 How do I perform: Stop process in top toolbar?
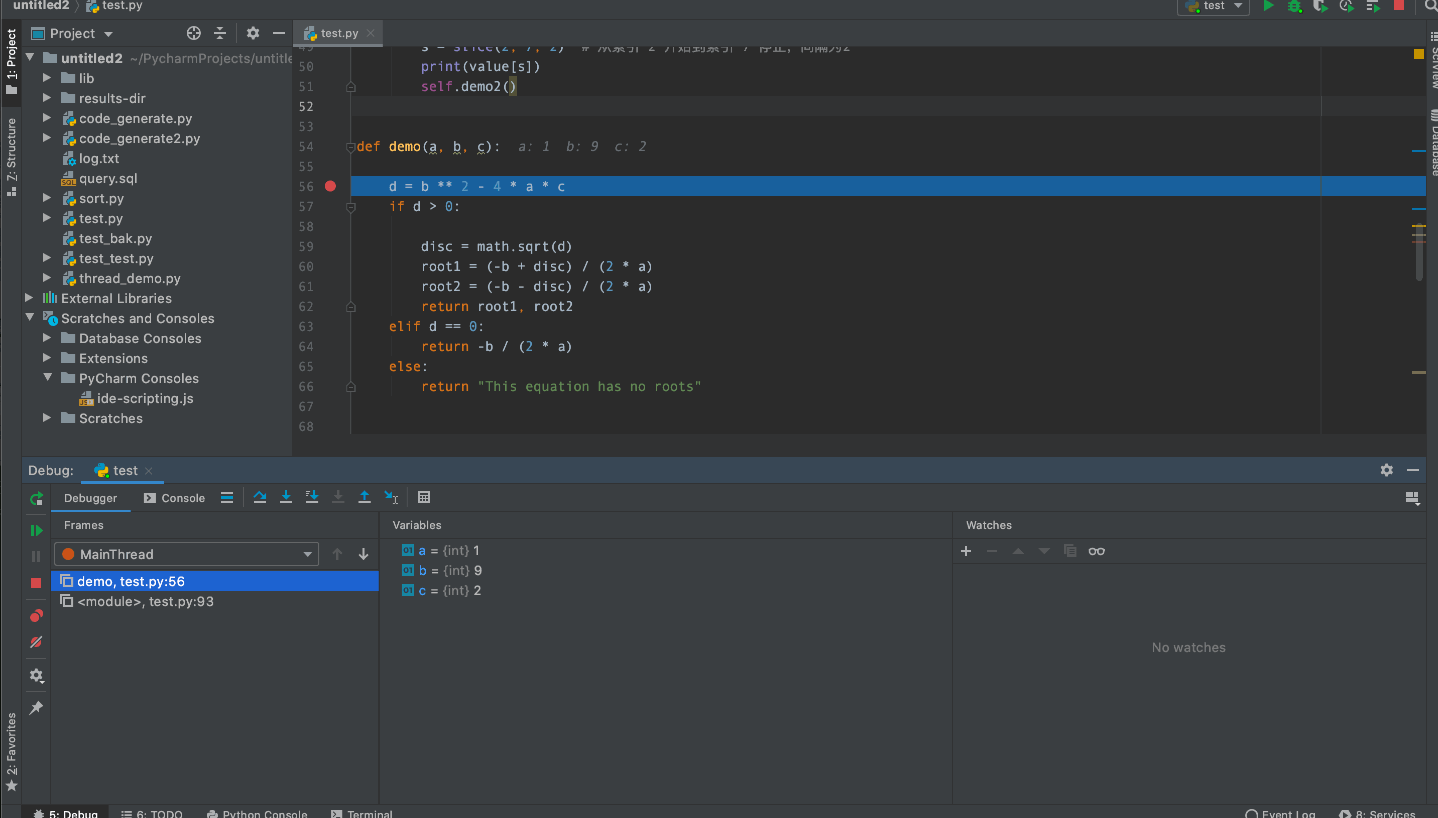click(x=1399, y=6)
